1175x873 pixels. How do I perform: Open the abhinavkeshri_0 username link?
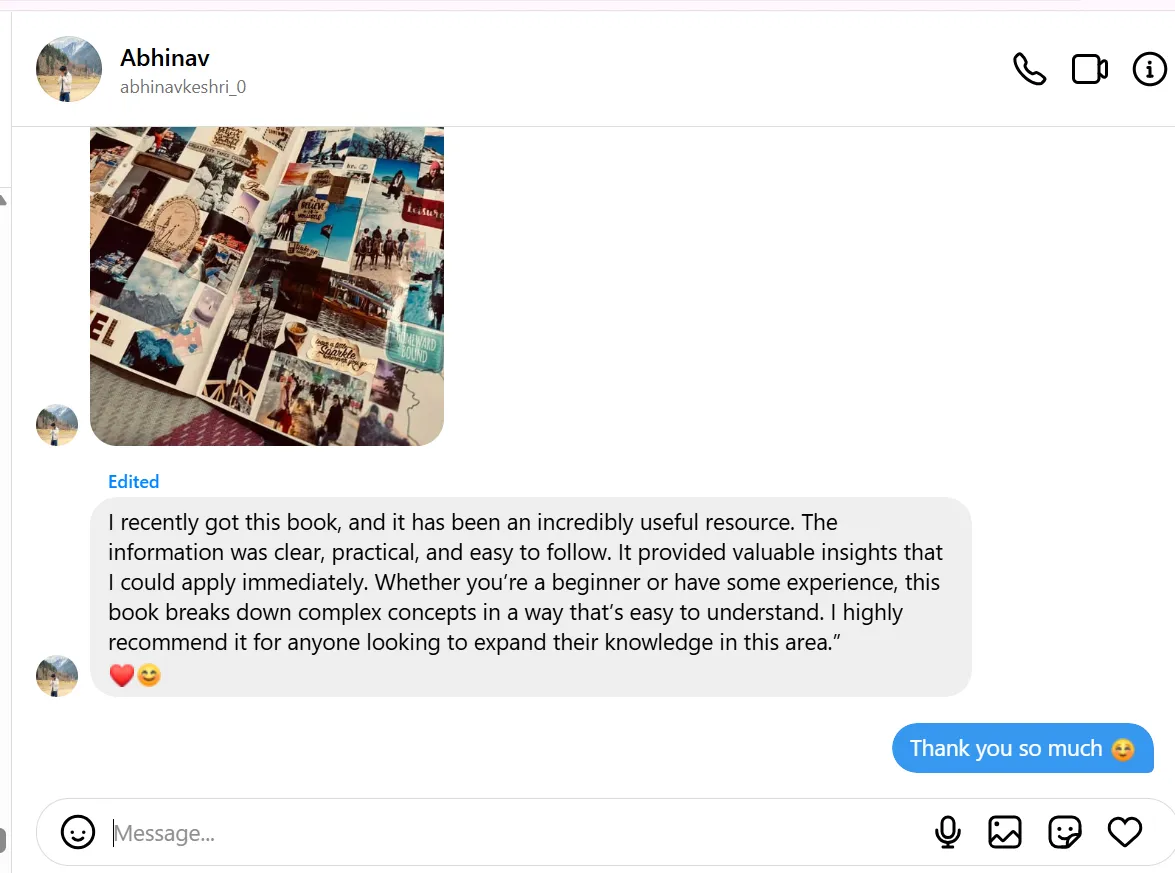[183, 87]
